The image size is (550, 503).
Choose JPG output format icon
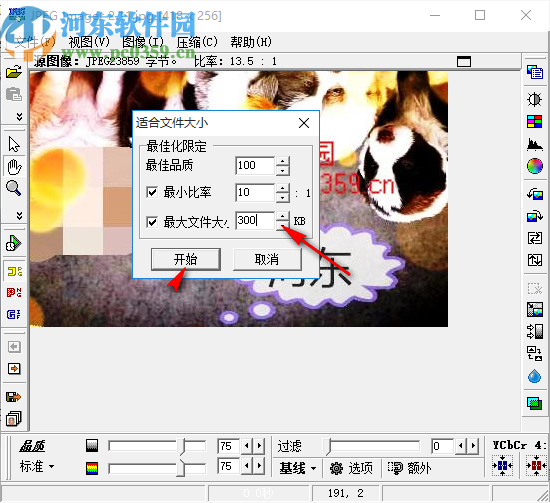(x=14, y=271)
